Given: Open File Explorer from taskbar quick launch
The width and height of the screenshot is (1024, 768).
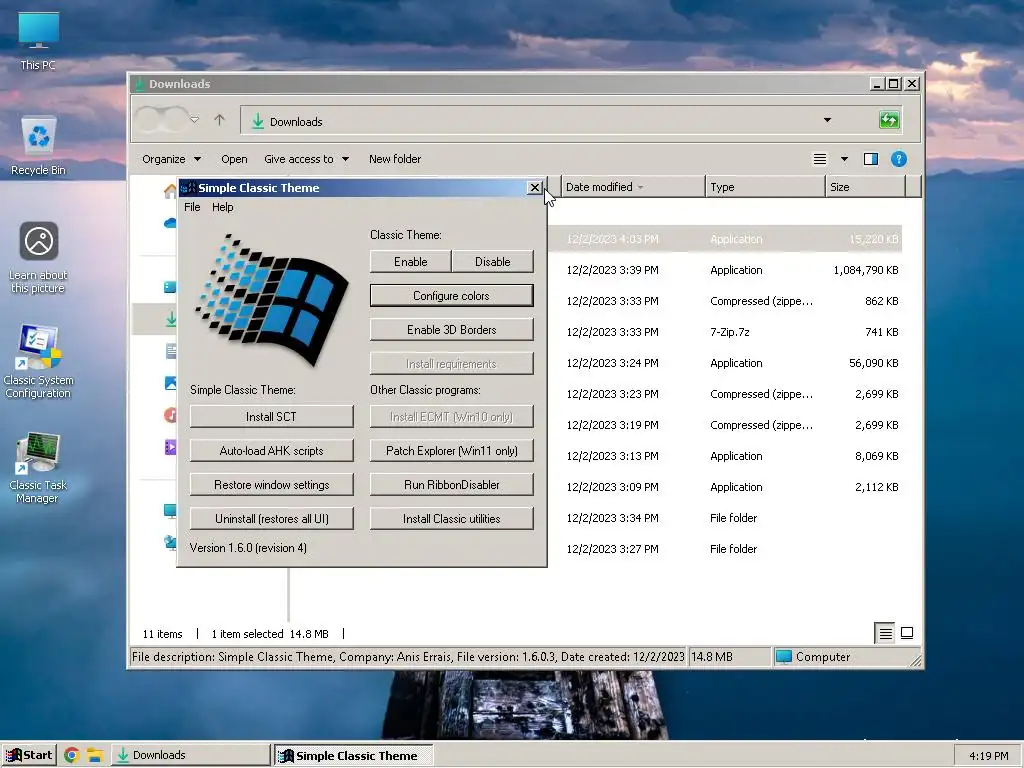Looking at the screenshot, I should (95, 755).
